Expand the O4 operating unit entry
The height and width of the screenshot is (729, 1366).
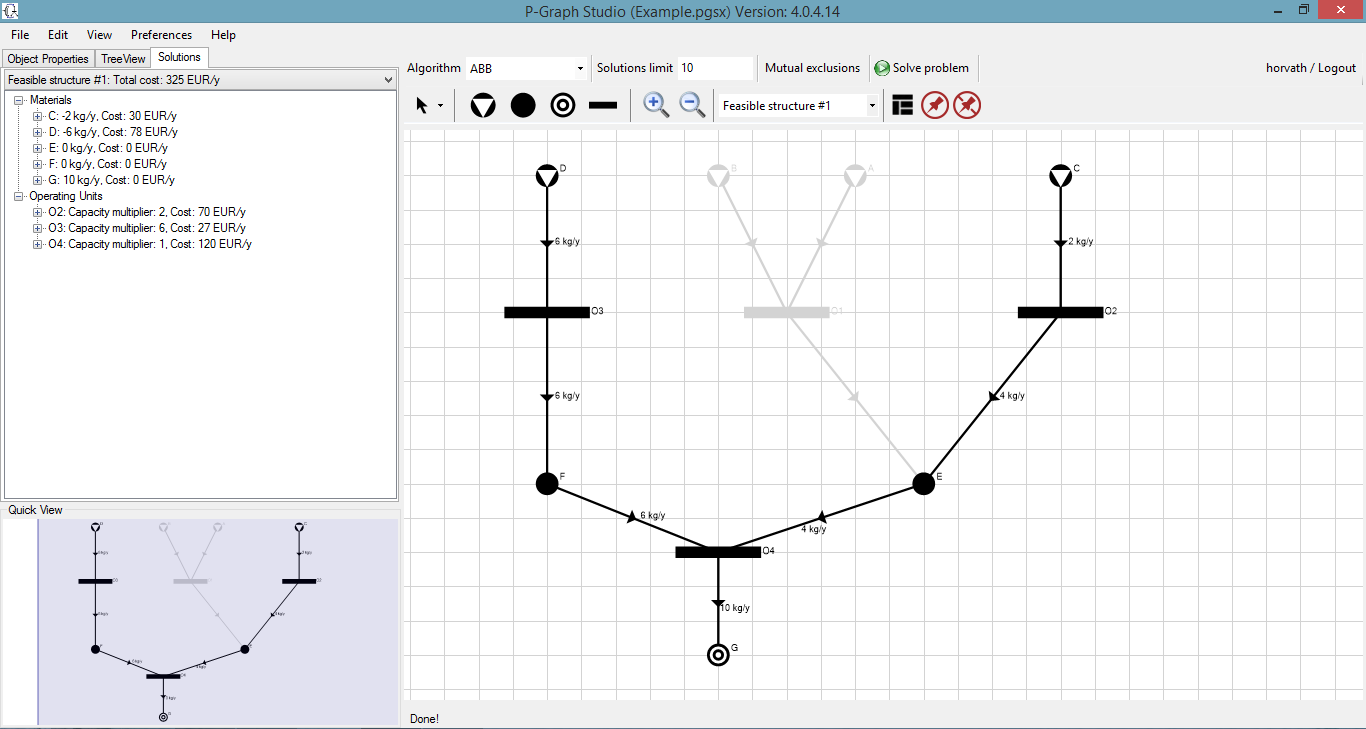point(37,244)
